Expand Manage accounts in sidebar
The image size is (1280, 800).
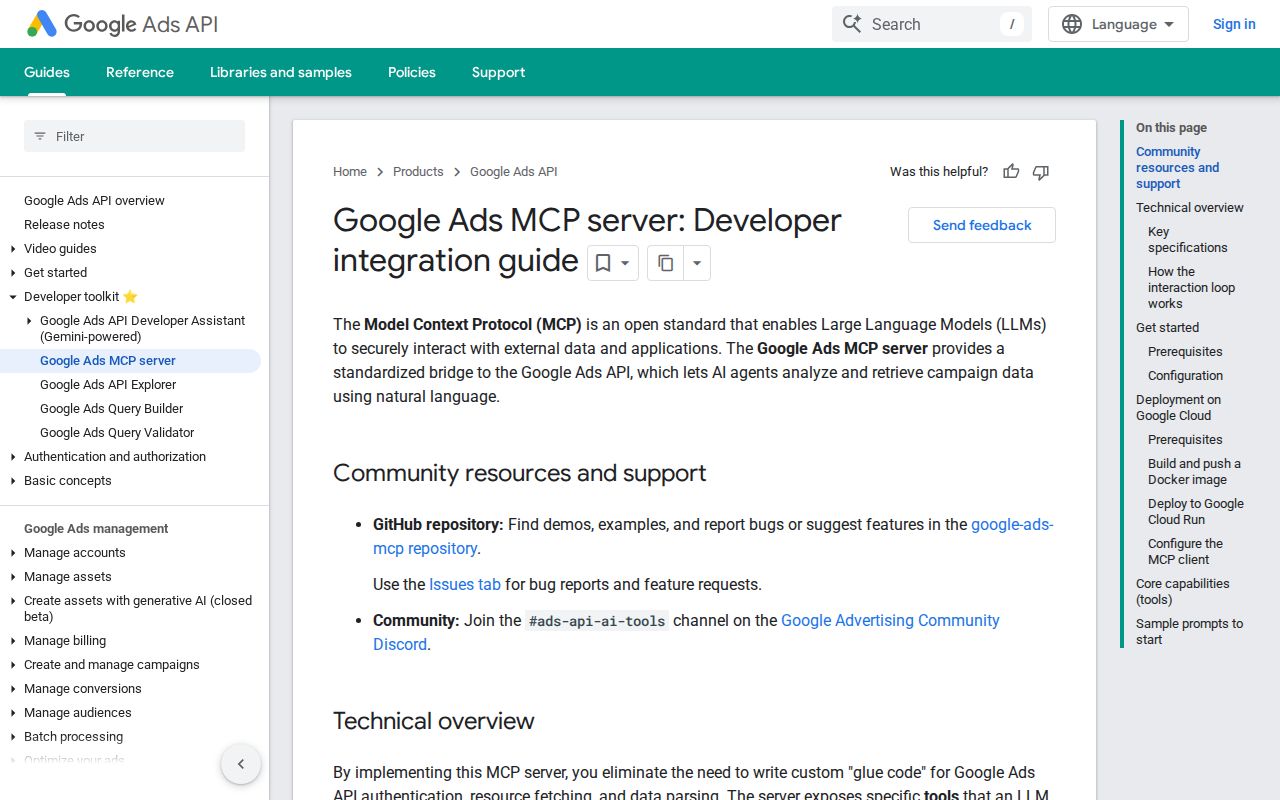13,553
